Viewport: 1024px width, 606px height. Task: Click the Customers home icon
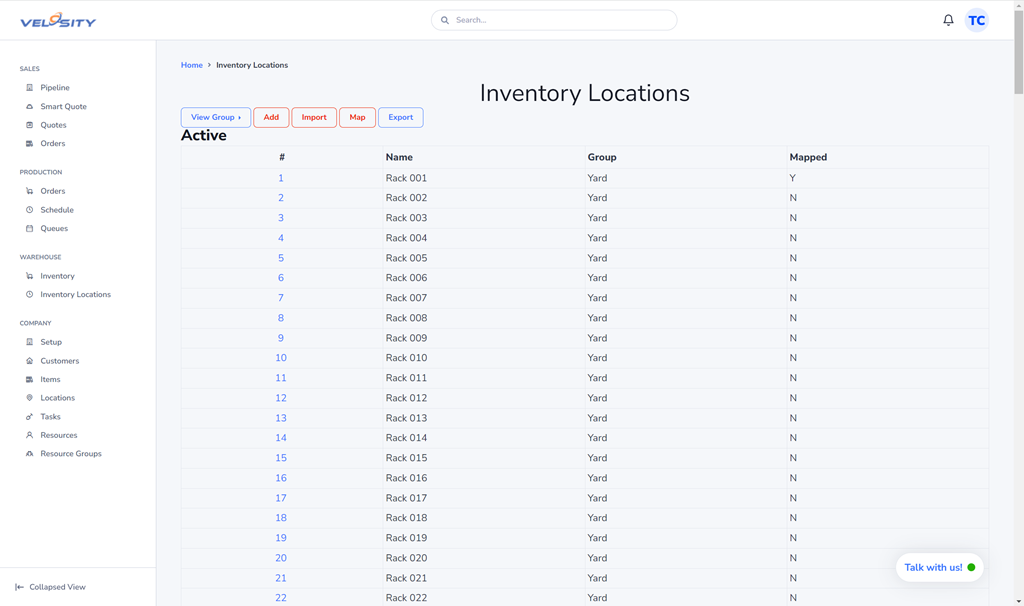(29, 361)
